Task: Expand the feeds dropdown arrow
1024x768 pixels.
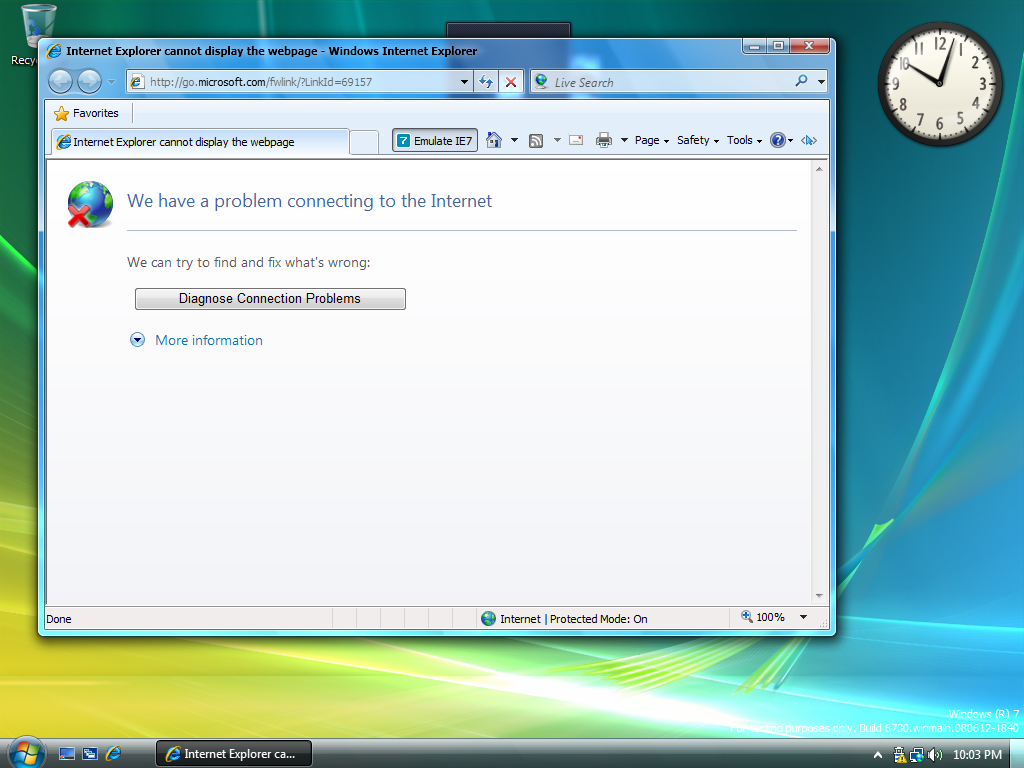Action: click(557, 140)
